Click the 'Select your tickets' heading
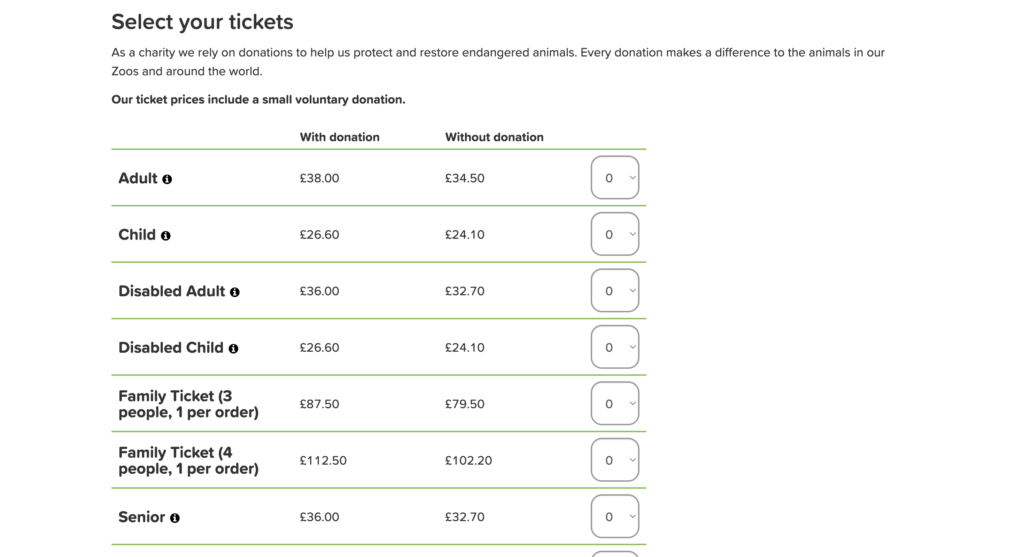The height and width of the screenshot is (557, 1024). pyautogui.click(x=202, y=22)
